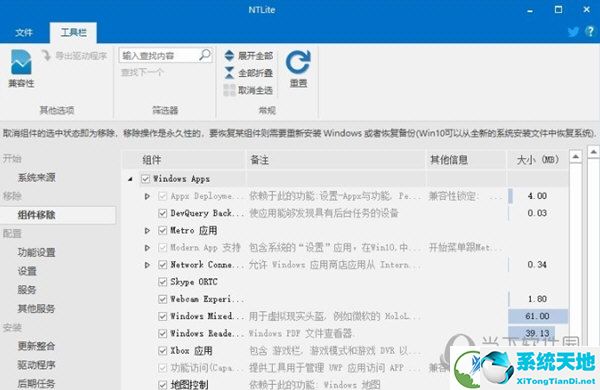
Task: Deselect everything with 取消全选
Action: [x=249, y=90]
